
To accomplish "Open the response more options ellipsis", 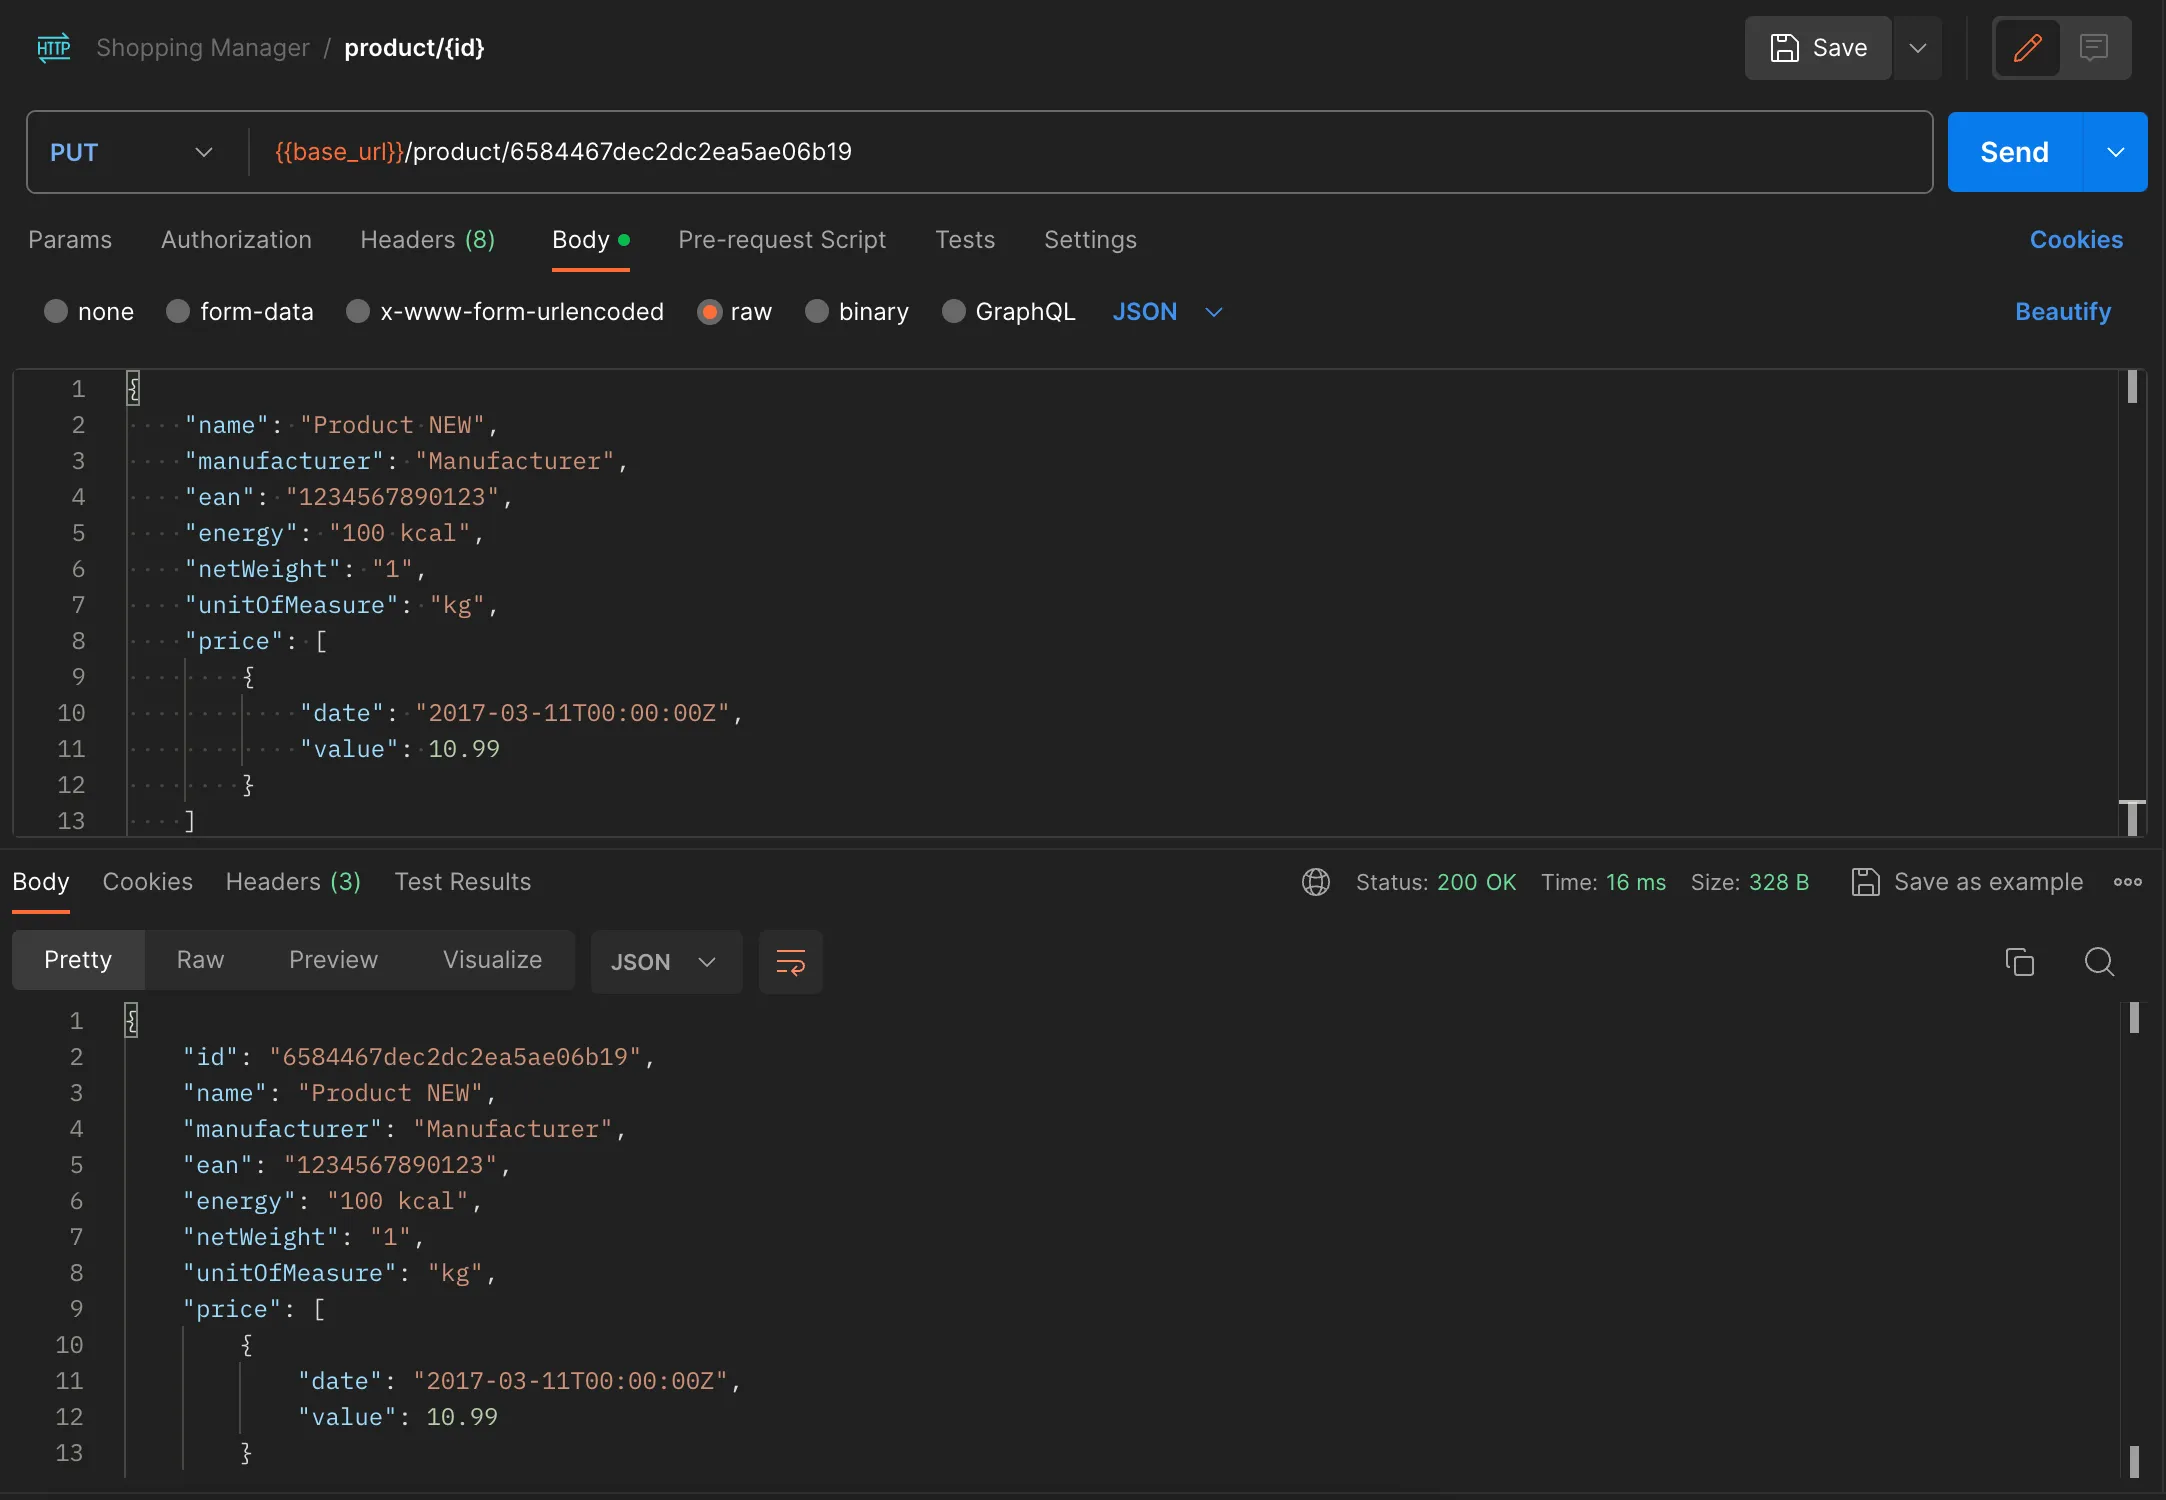I will click(x=2128, y=882).
